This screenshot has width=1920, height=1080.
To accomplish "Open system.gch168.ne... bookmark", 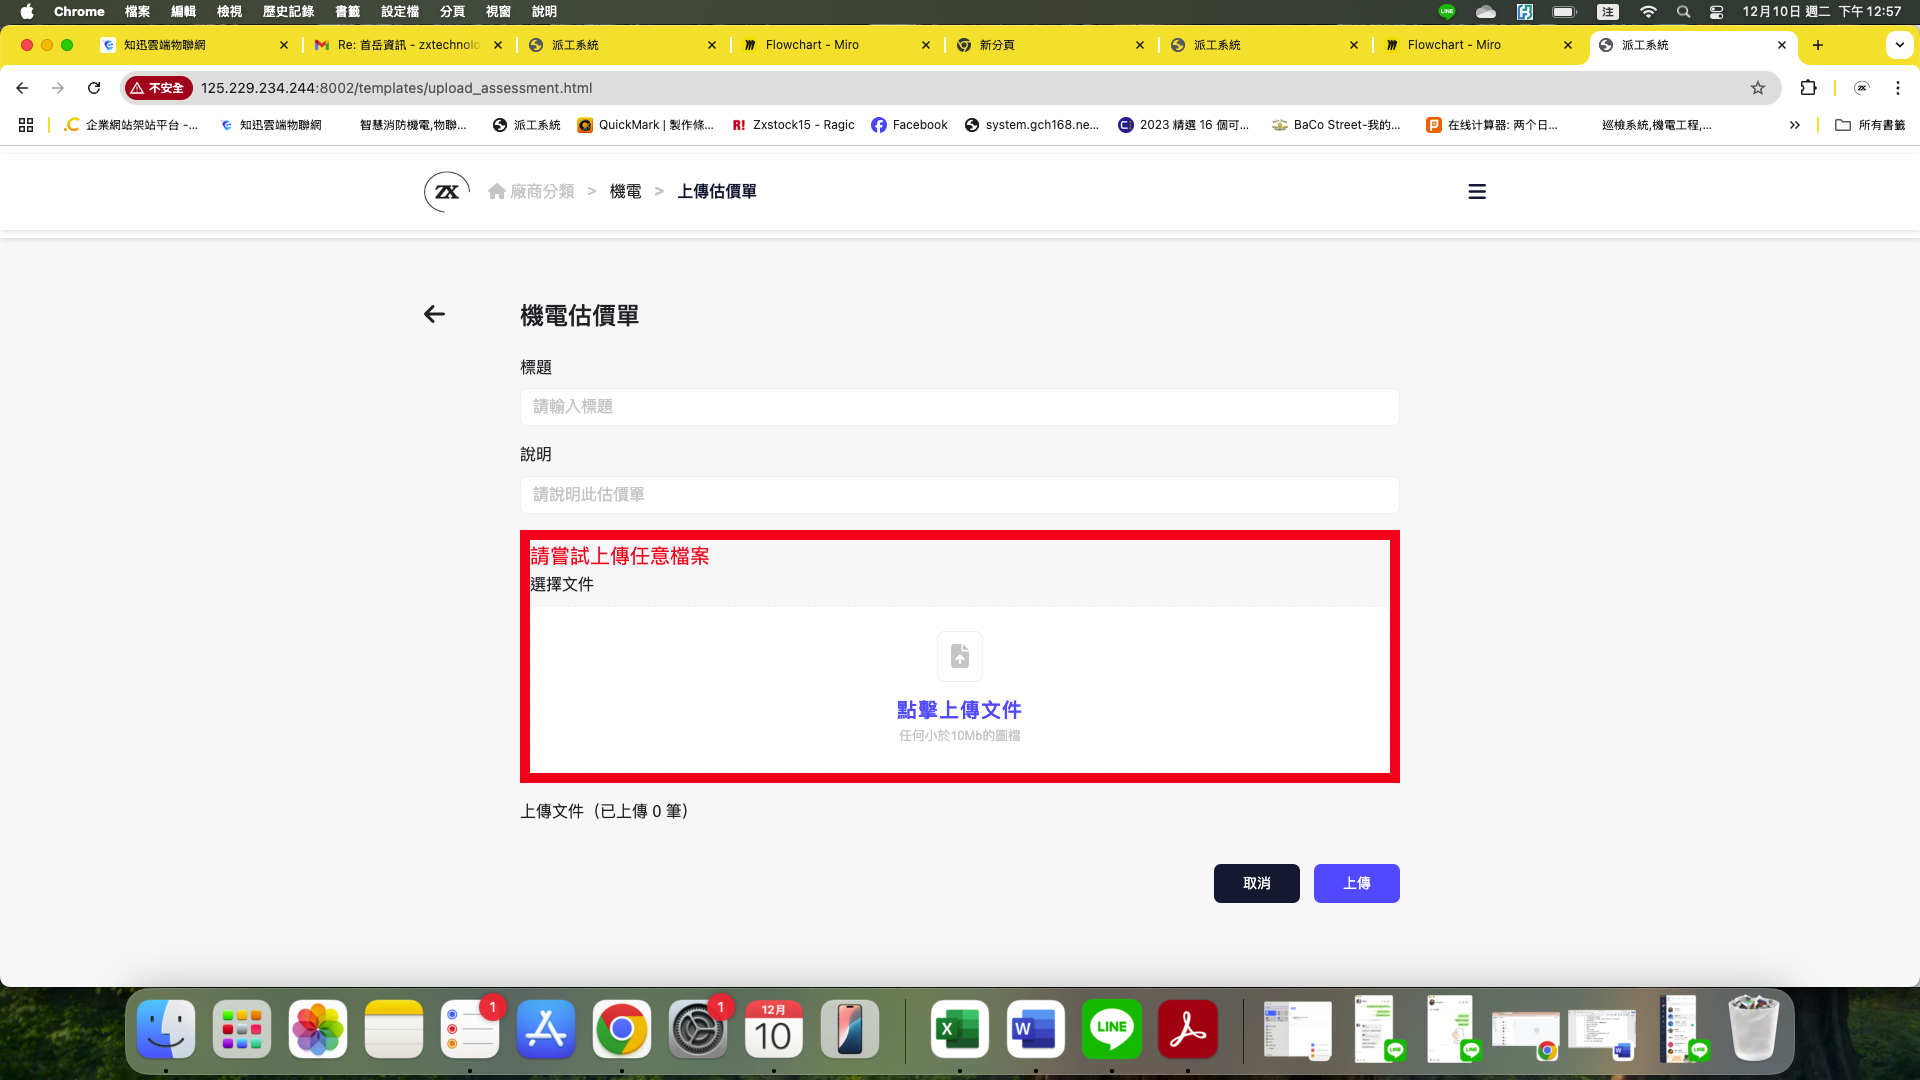I will pyautogui.click(x=1032, y=125).
